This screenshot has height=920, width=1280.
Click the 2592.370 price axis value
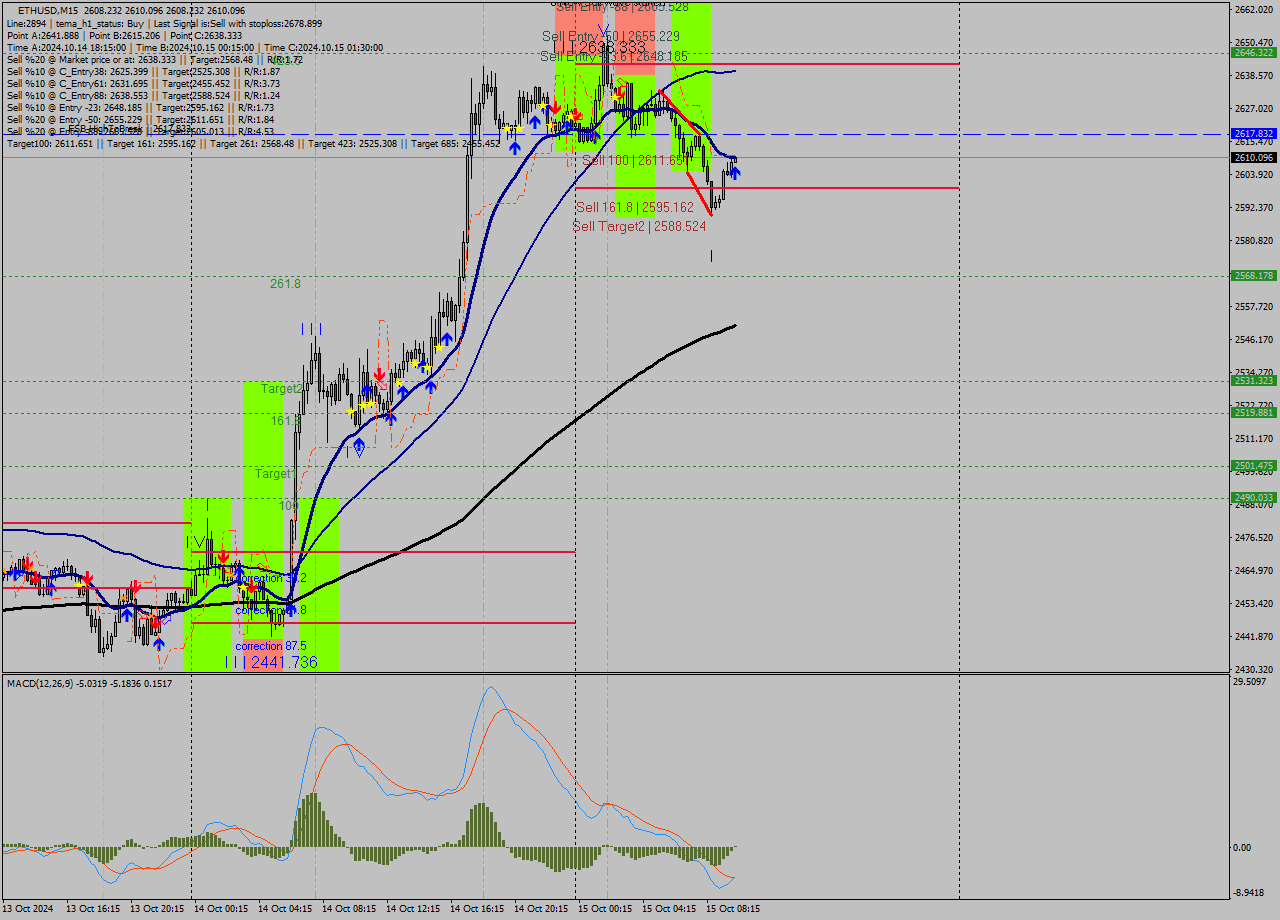(x=1254, y=208)
